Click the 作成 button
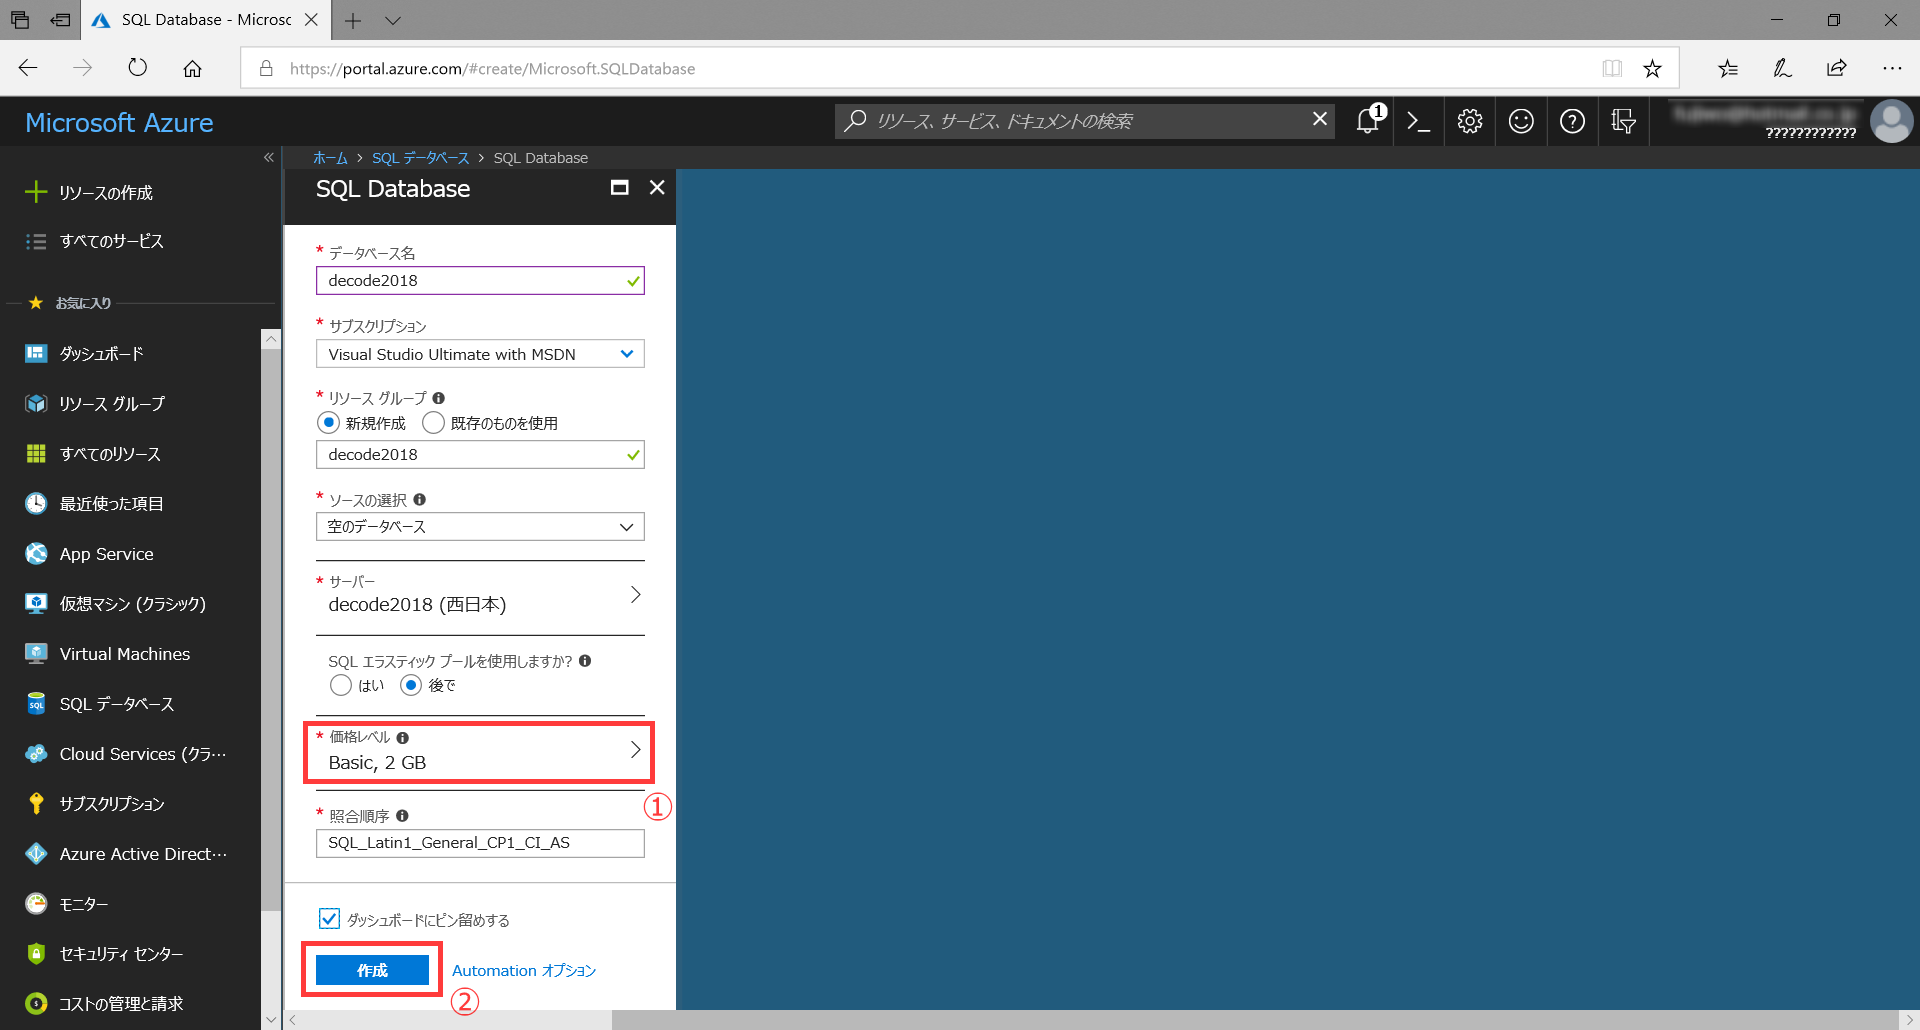This screenshot has height=1030, width=1920. tap(372, 970)
